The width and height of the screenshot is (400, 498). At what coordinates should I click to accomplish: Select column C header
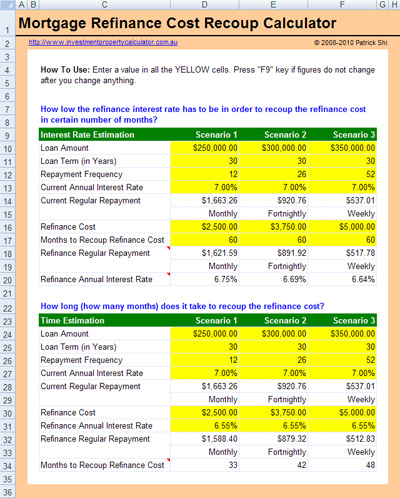[x=105, y=4]
